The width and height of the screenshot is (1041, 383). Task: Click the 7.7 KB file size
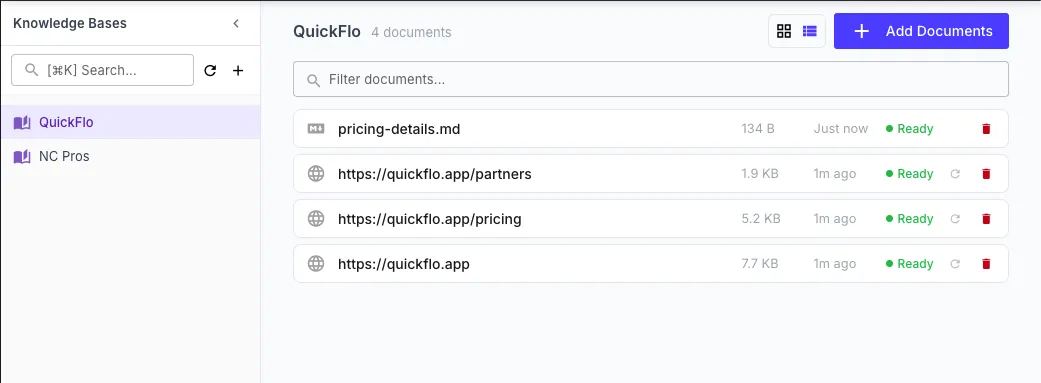pos(760,264)
